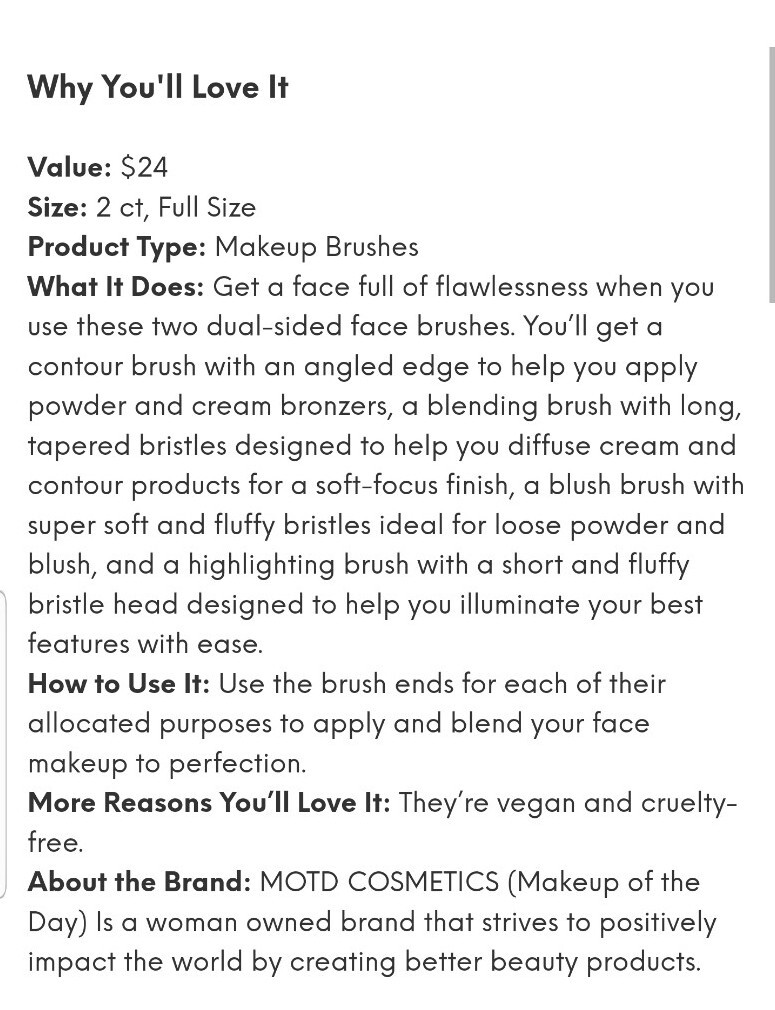Click the 'Value:' bold label
775x1010 pixels.
(70, 167)
